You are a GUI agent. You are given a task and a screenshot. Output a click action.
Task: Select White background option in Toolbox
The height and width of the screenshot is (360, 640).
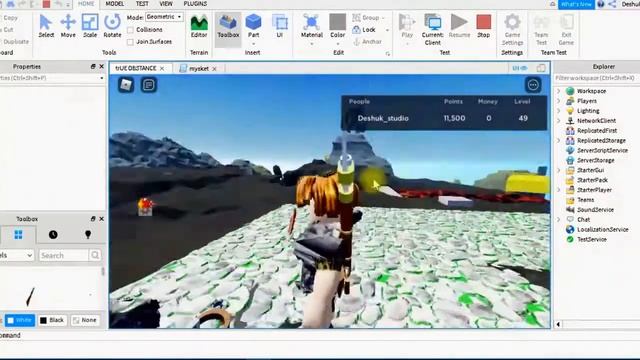(20, 320)
